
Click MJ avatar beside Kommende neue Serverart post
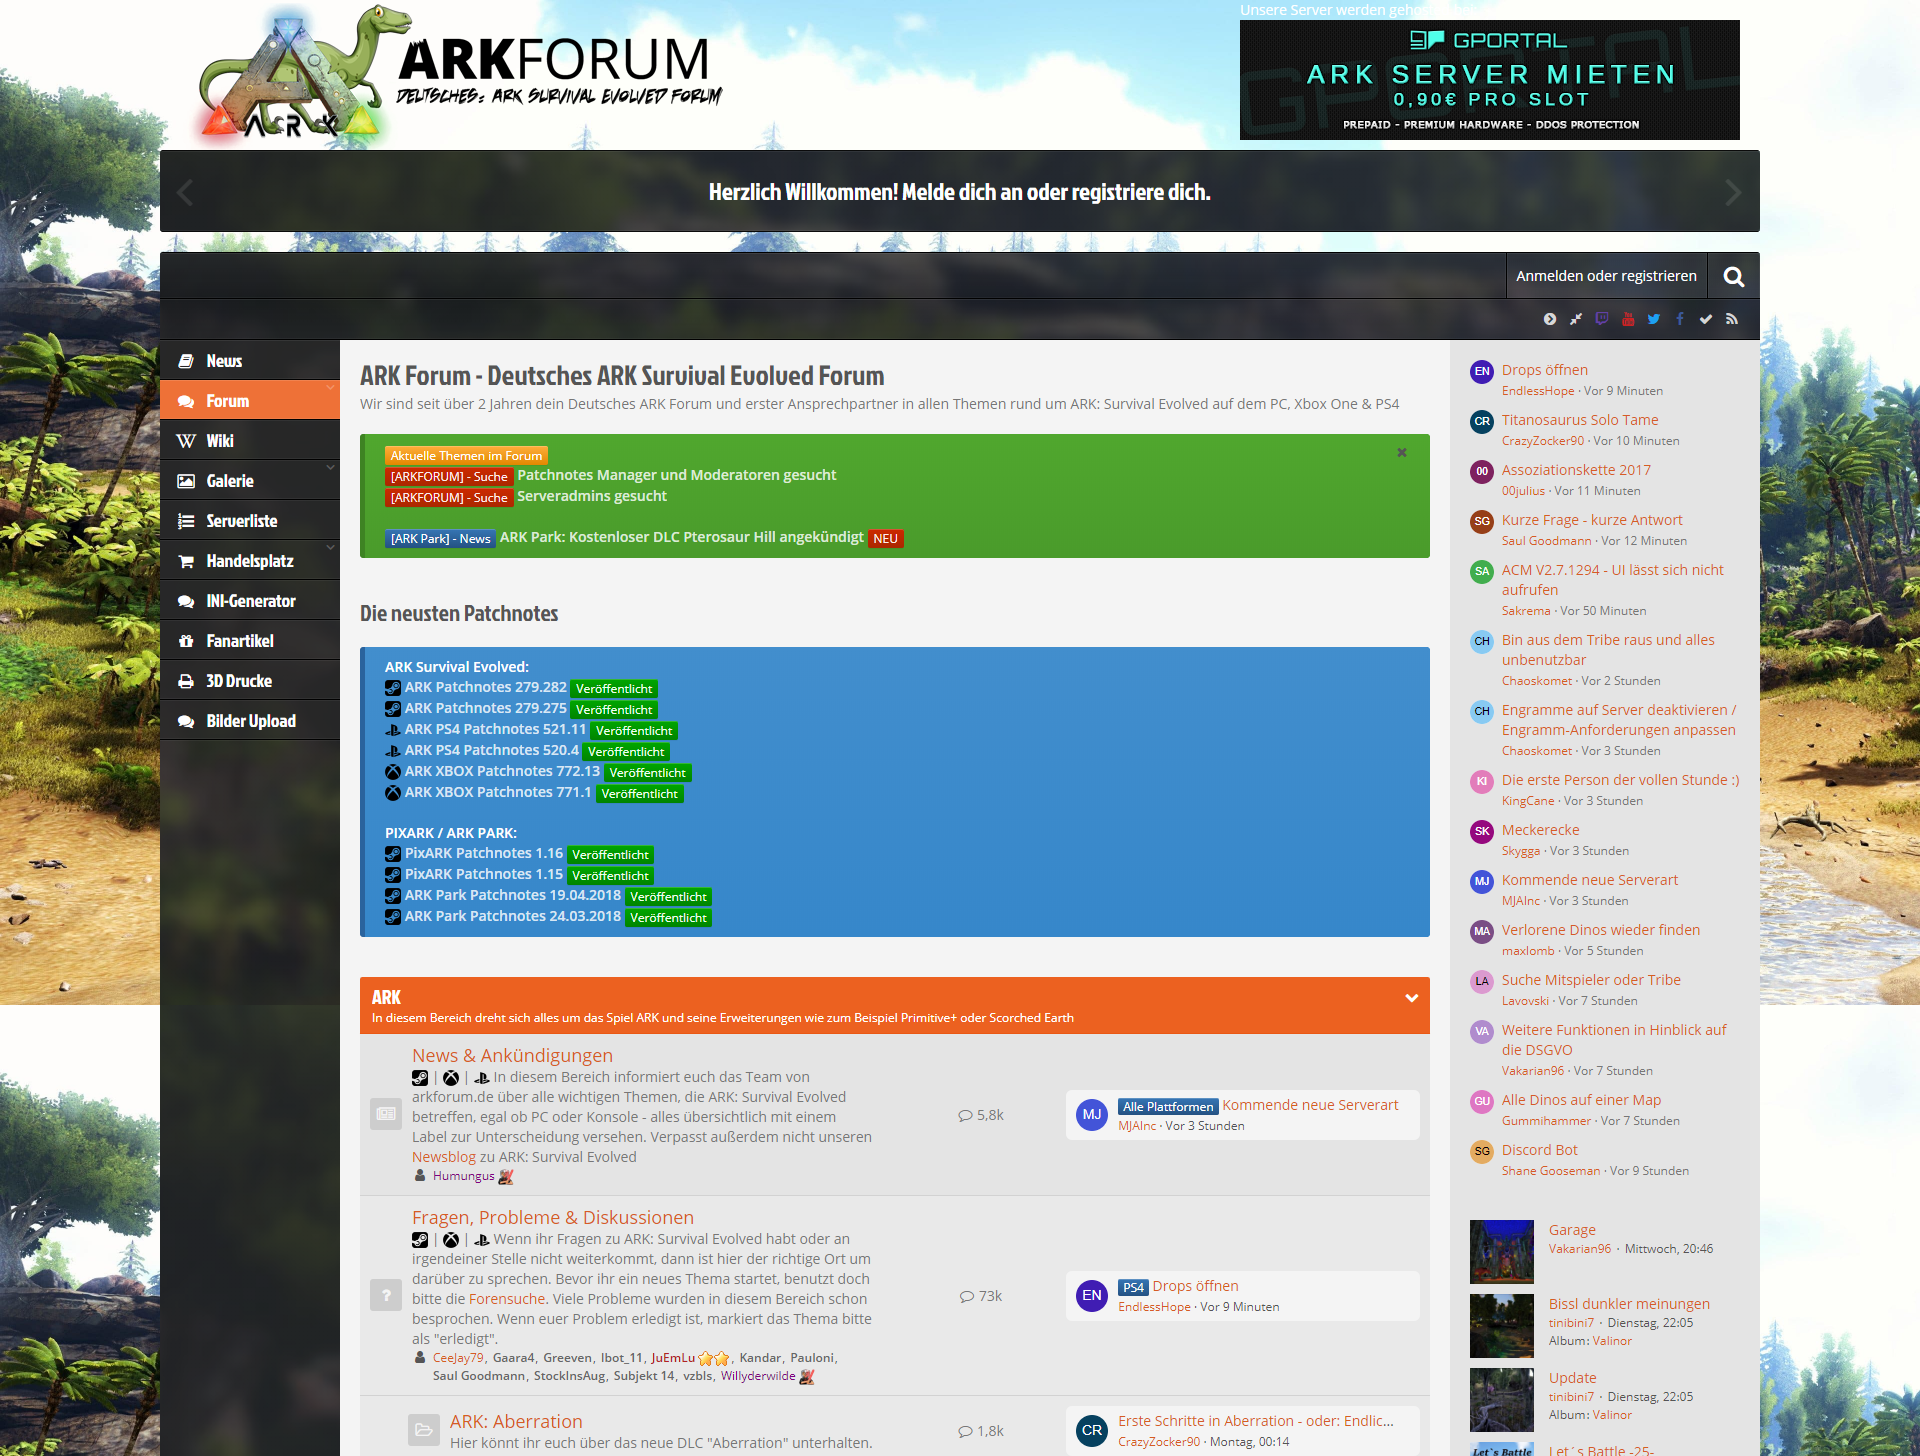(x=1092, y=1114)
